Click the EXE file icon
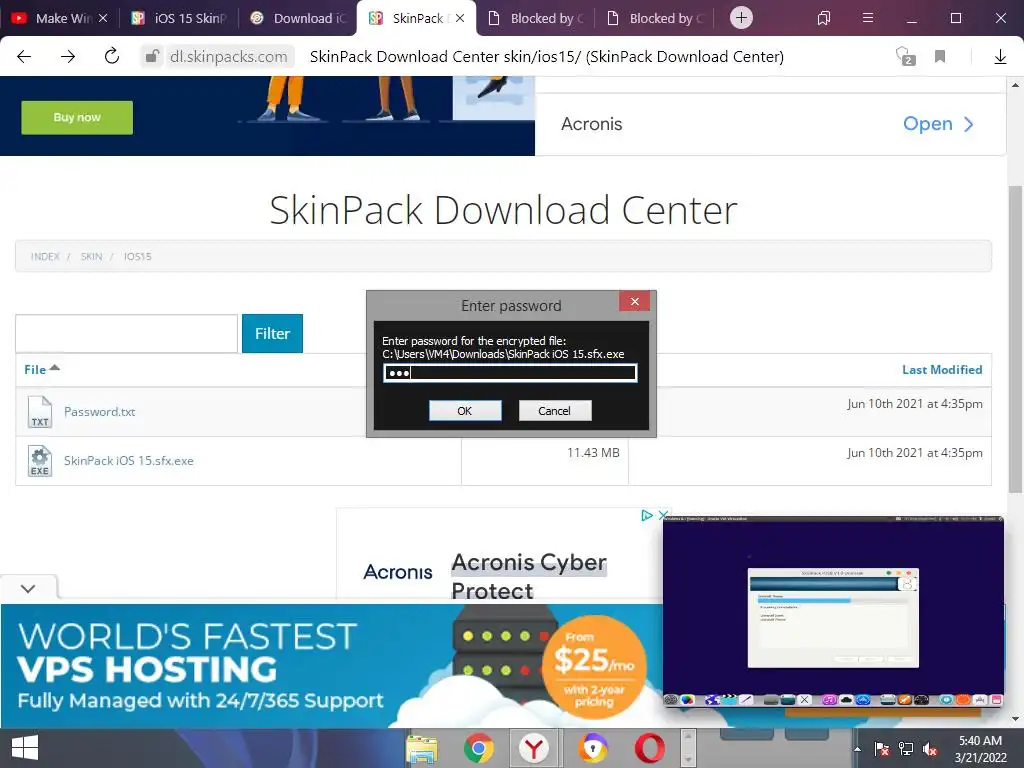 (40, 461)
